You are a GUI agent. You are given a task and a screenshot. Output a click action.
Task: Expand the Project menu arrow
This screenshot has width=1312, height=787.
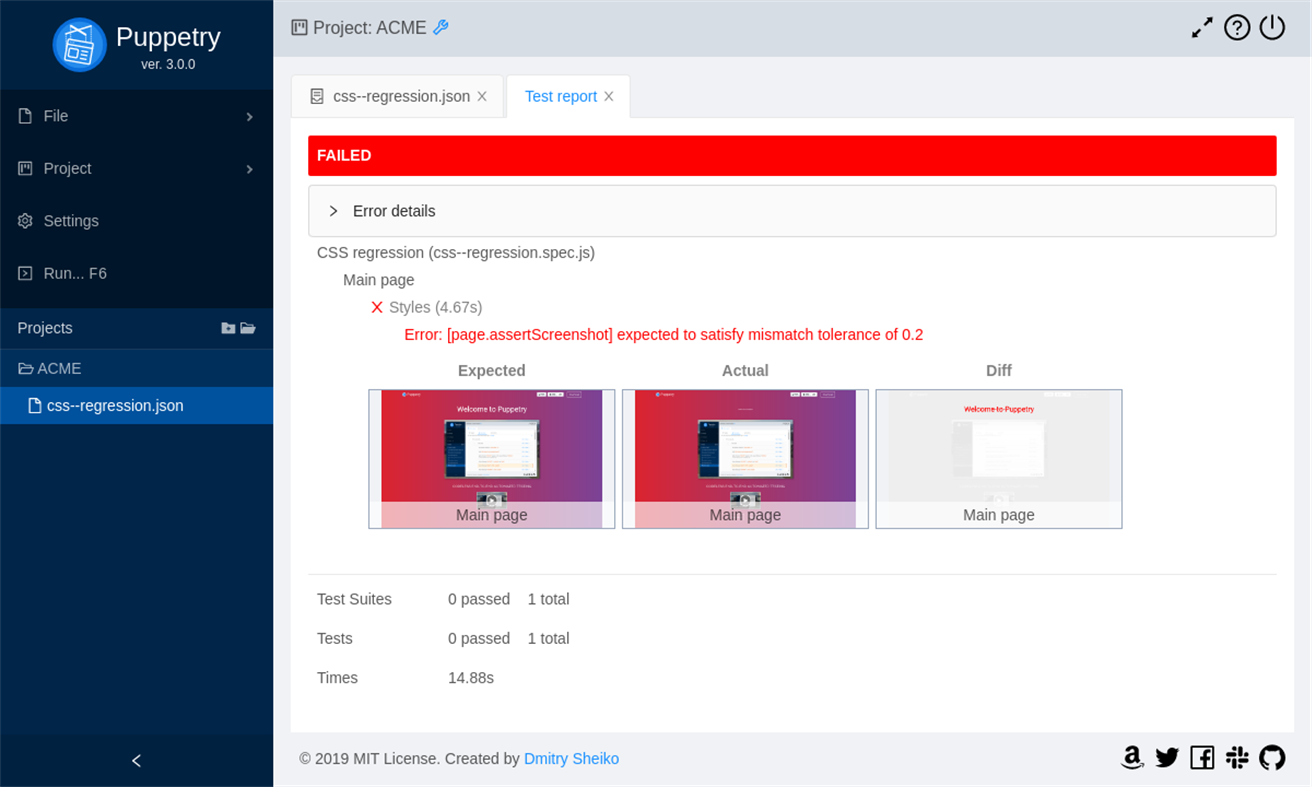(249, 169)
